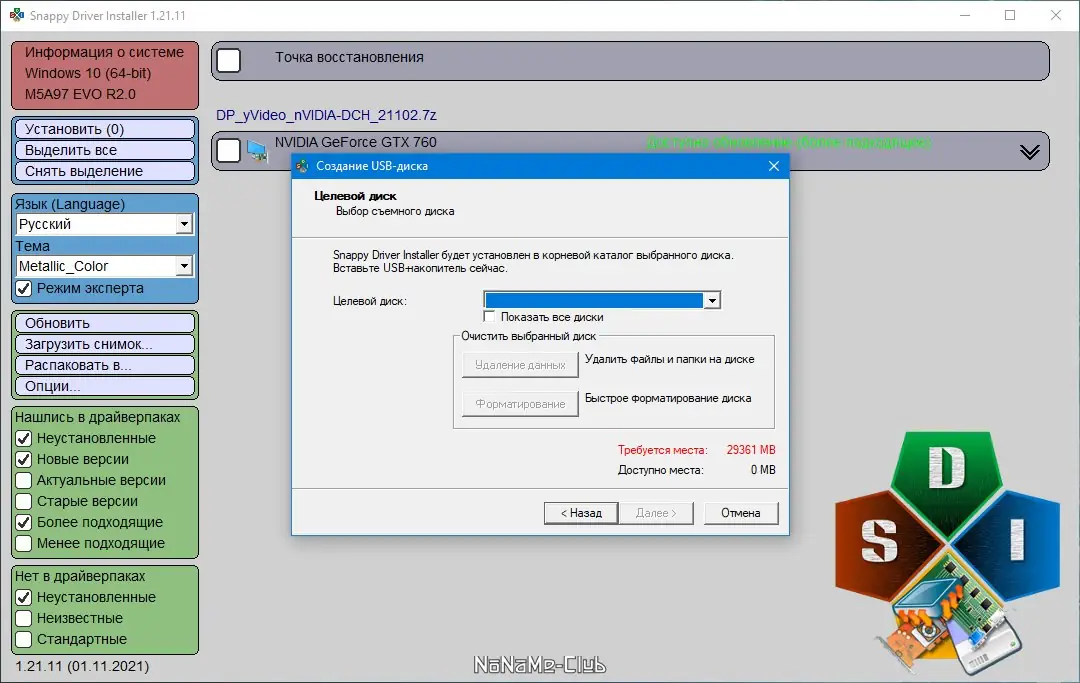The height and width of the screenshot is (683, 1080).
Task: Toggle the Точка восстановления checkbox
Action: 228,60
